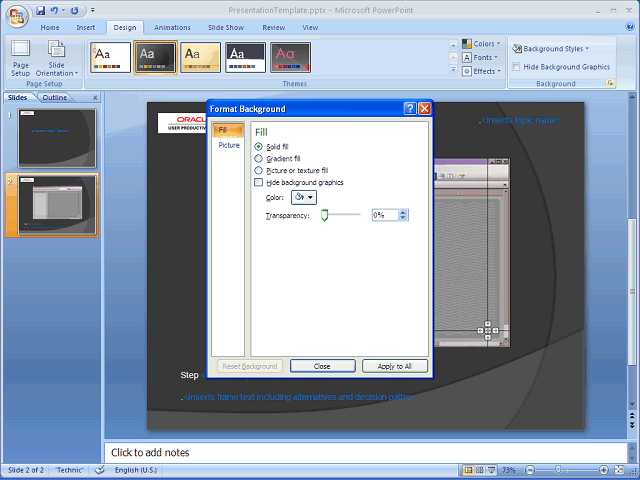Zoom out with the minus button

click(530, 470)
